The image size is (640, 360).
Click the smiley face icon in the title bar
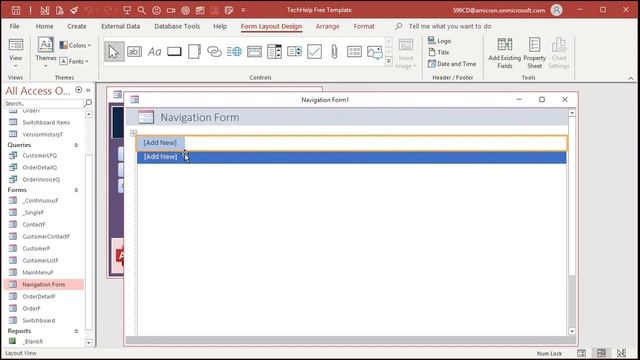tap(156, 11)
